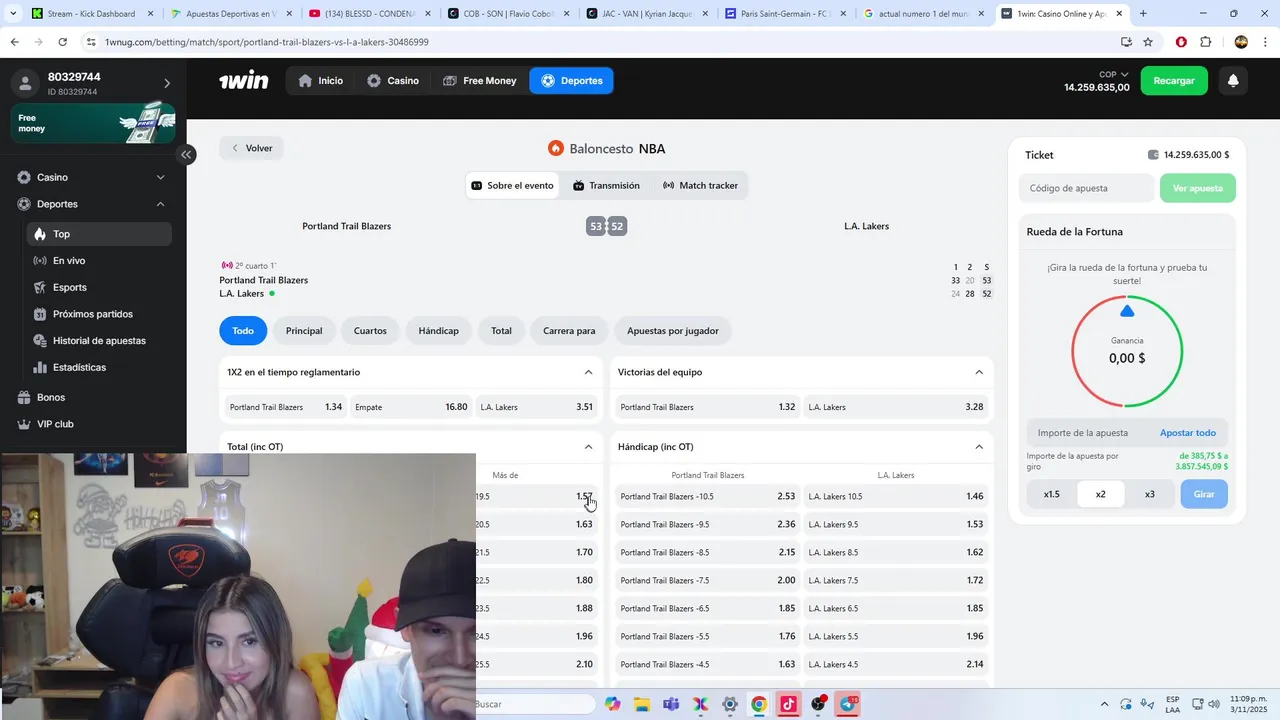
Task: Click the Importe de la apuesta field
Action: click(1090, 433)
